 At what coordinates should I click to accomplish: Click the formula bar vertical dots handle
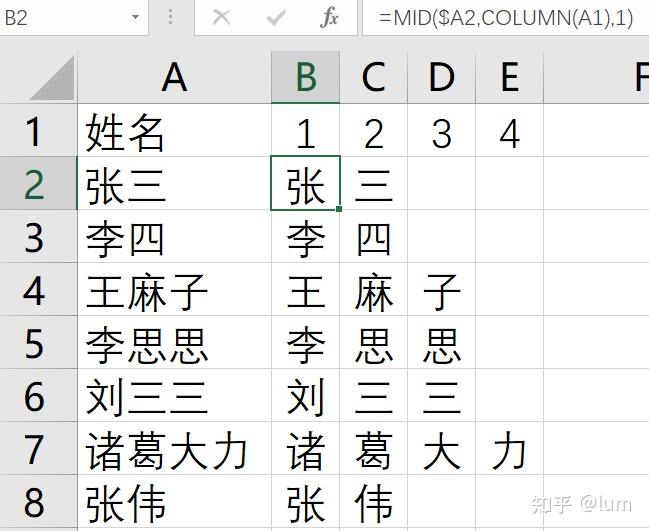171,17
